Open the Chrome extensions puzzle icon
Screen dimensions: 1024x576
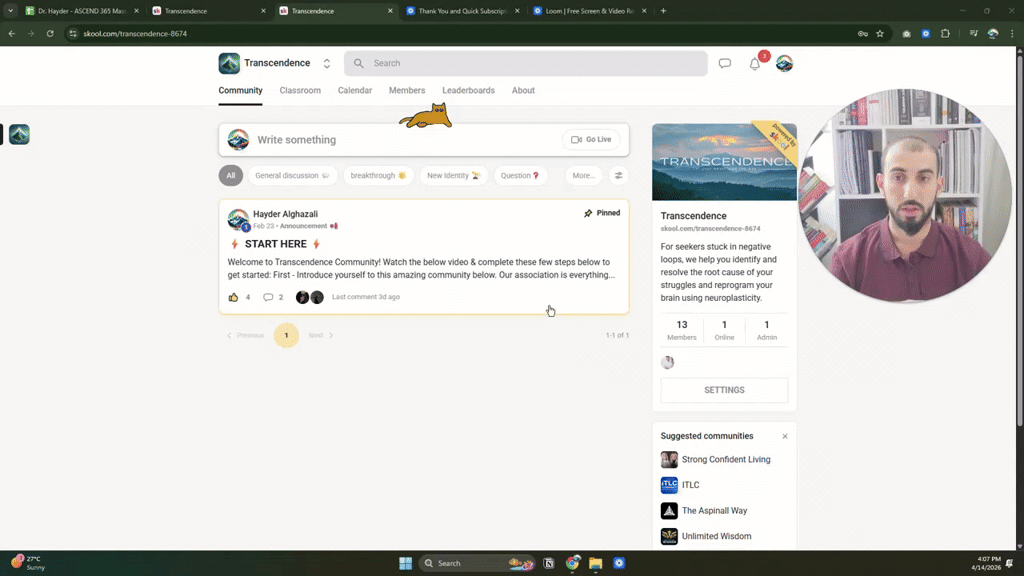[945, 33]
